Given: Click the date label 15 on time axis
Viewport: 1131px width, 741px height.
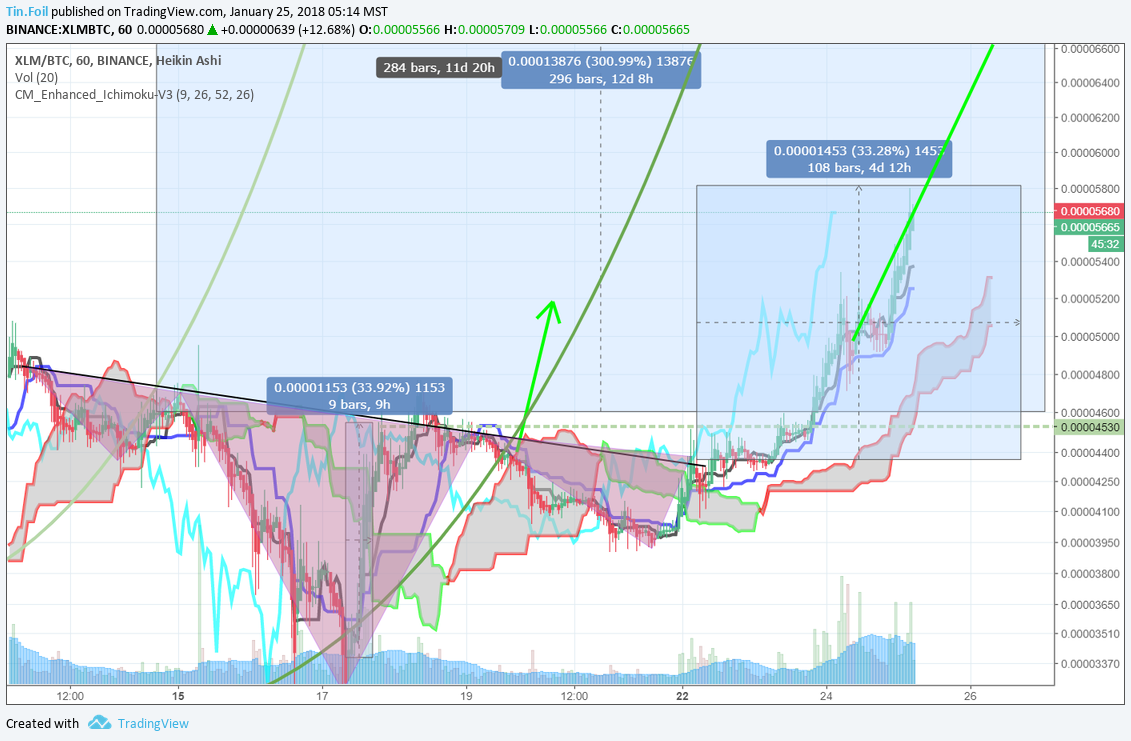Looking at the screenshot, I should [178, 696].
